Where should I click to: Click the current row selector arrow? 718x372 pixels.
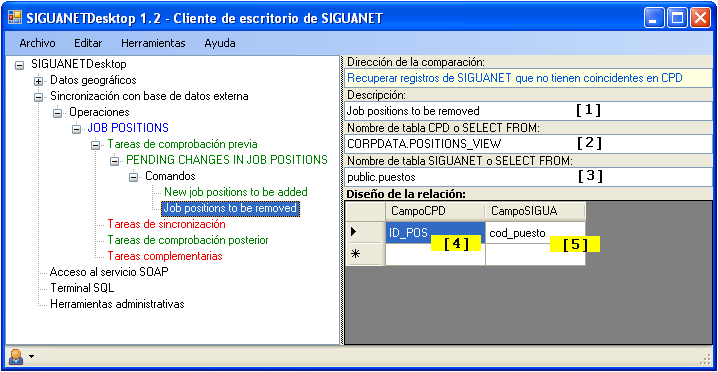pyautogui.click(x=365, y=232)
